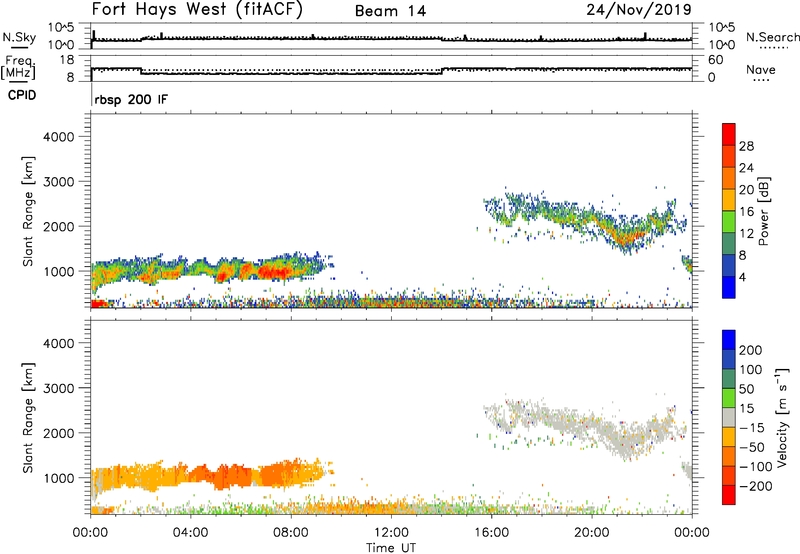This screenshot has height=554, width=800.
Task: Click the '16:00' time axis tick label
Action: (491, 533)
